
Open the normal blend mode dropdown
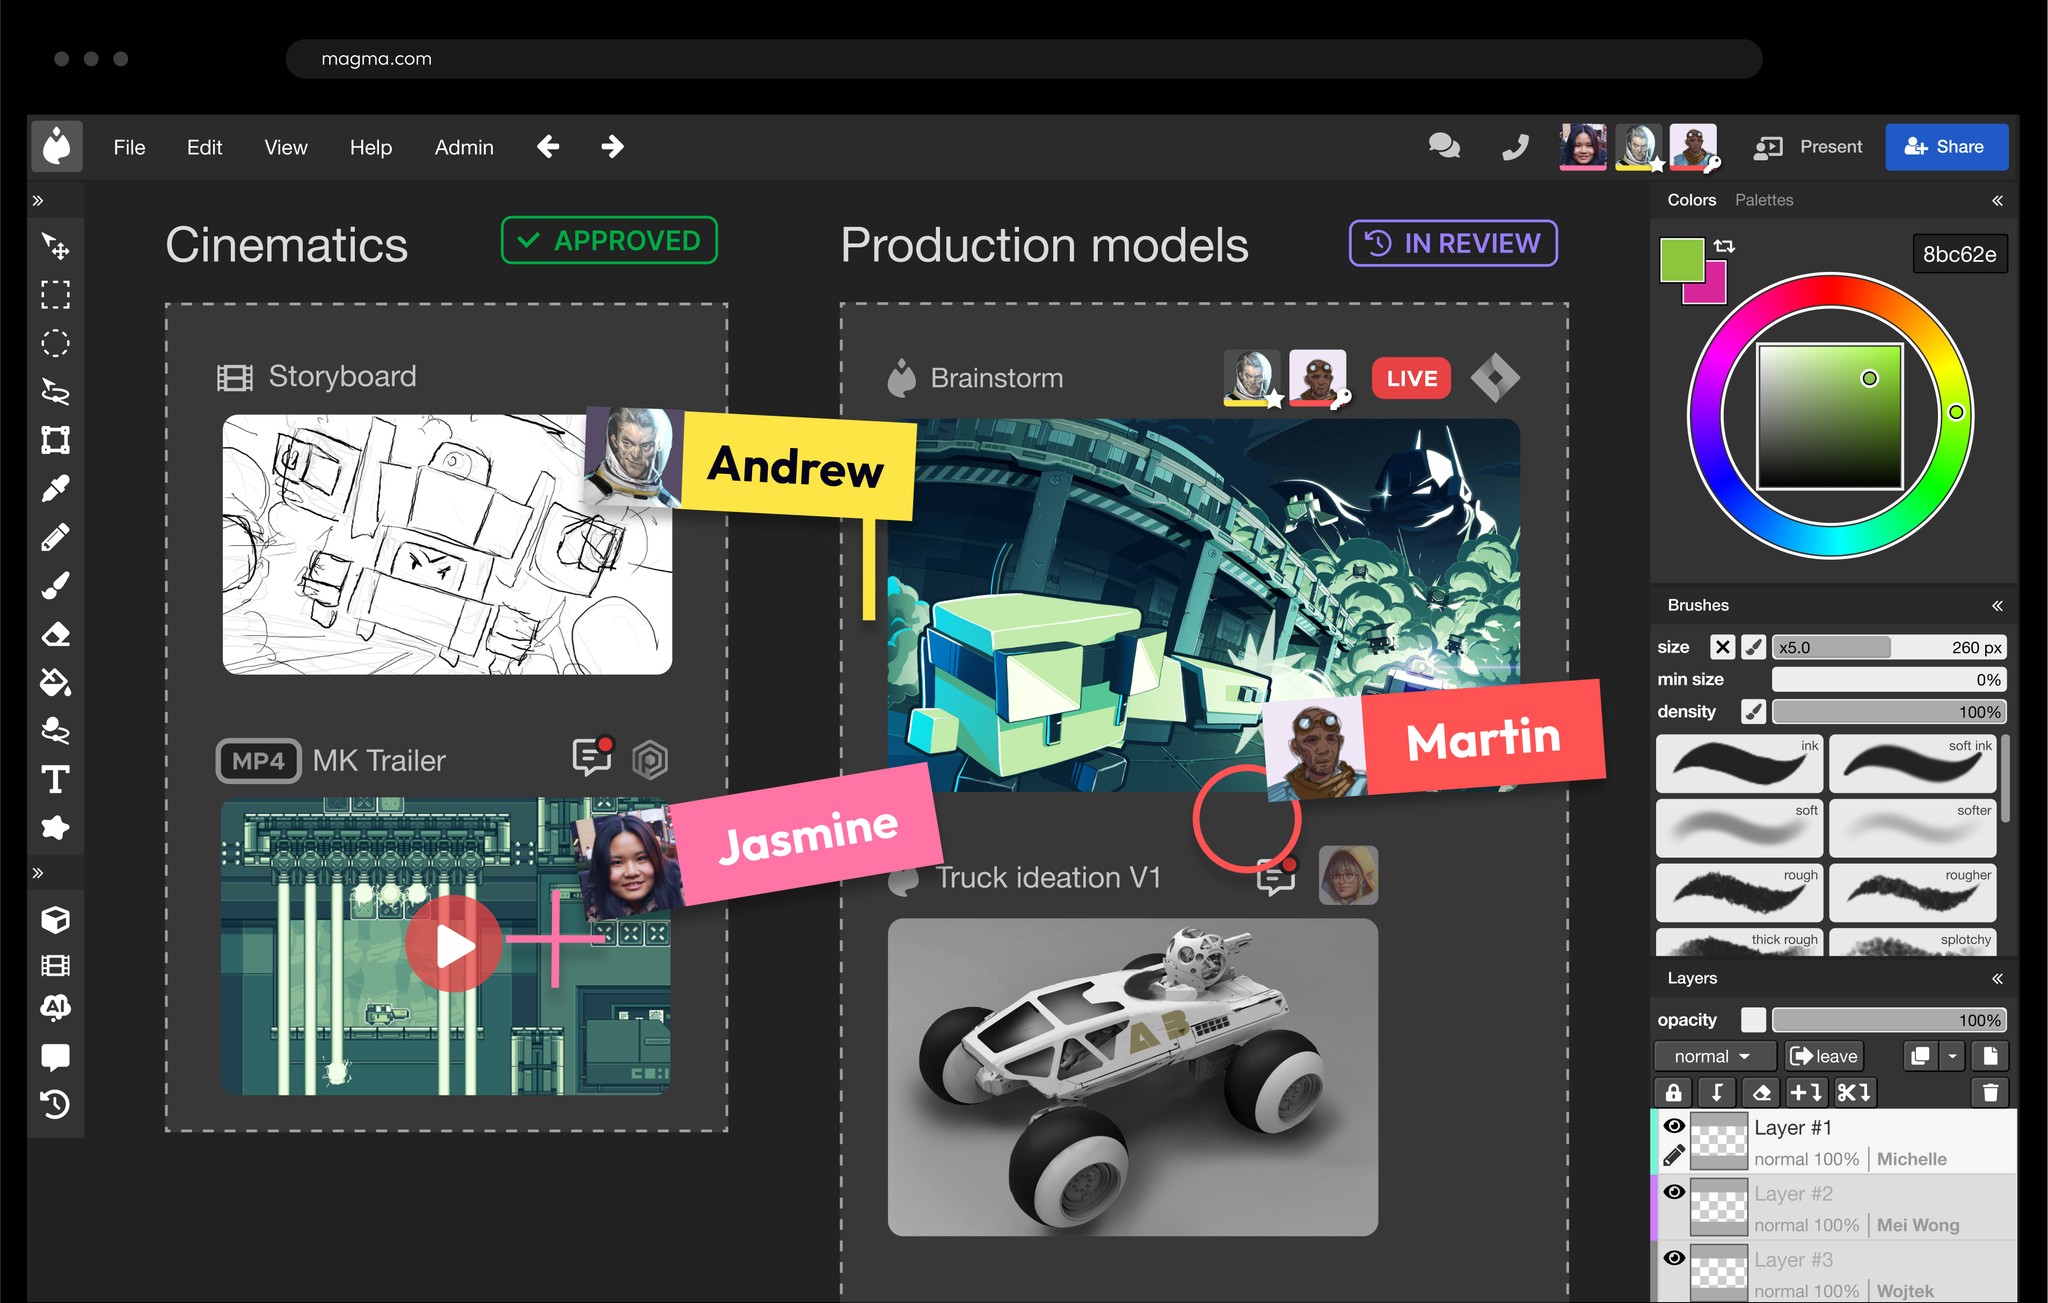pos(1713,1055)
